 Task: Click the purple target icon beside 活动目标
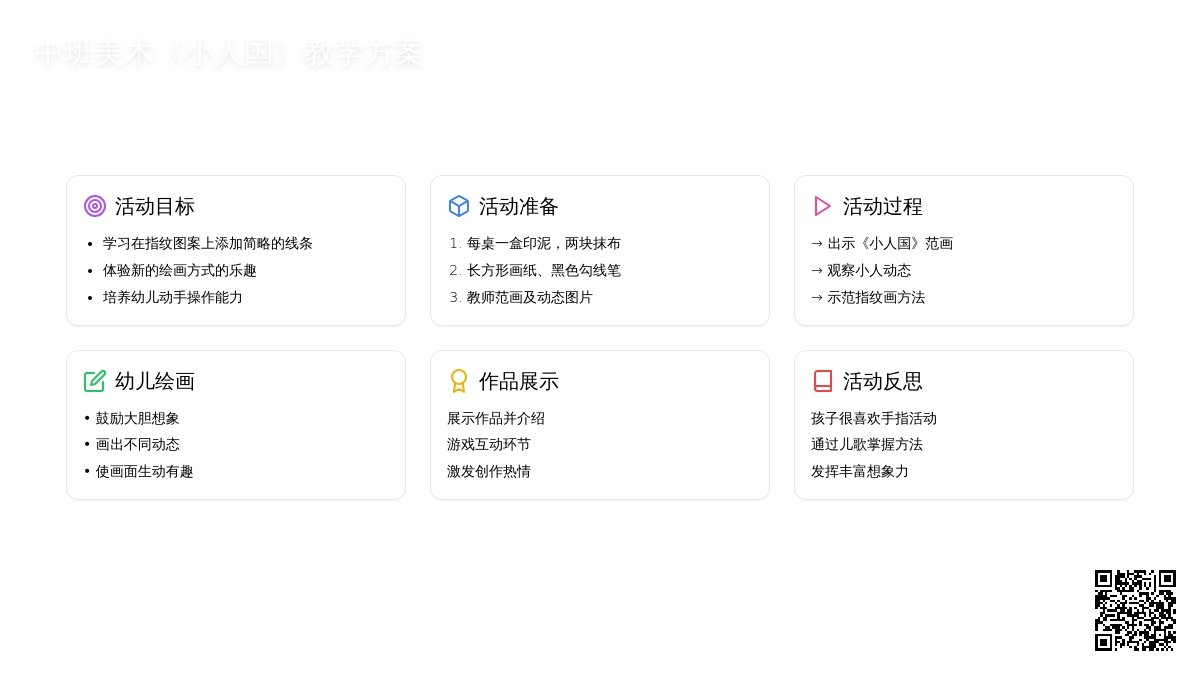95,206
